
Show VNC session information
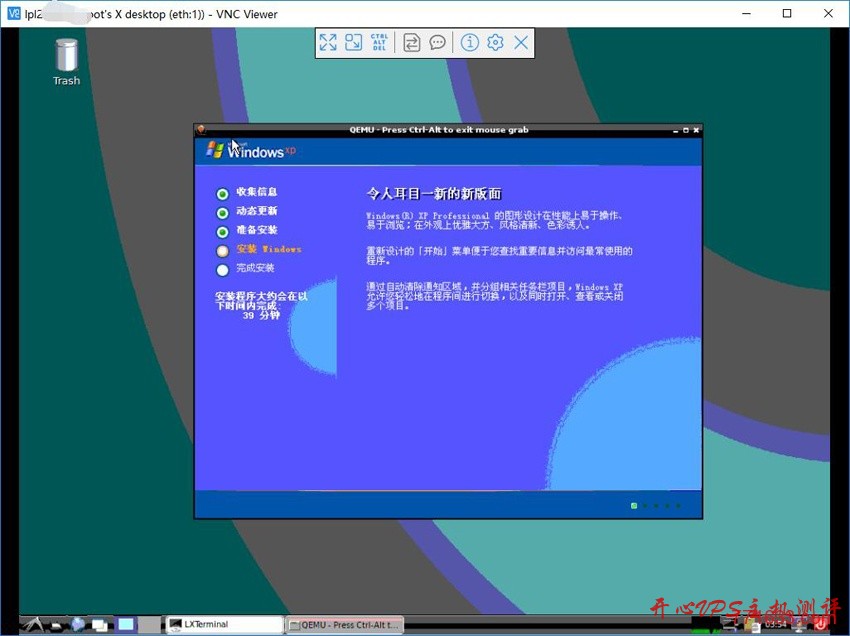pos(469,42)
